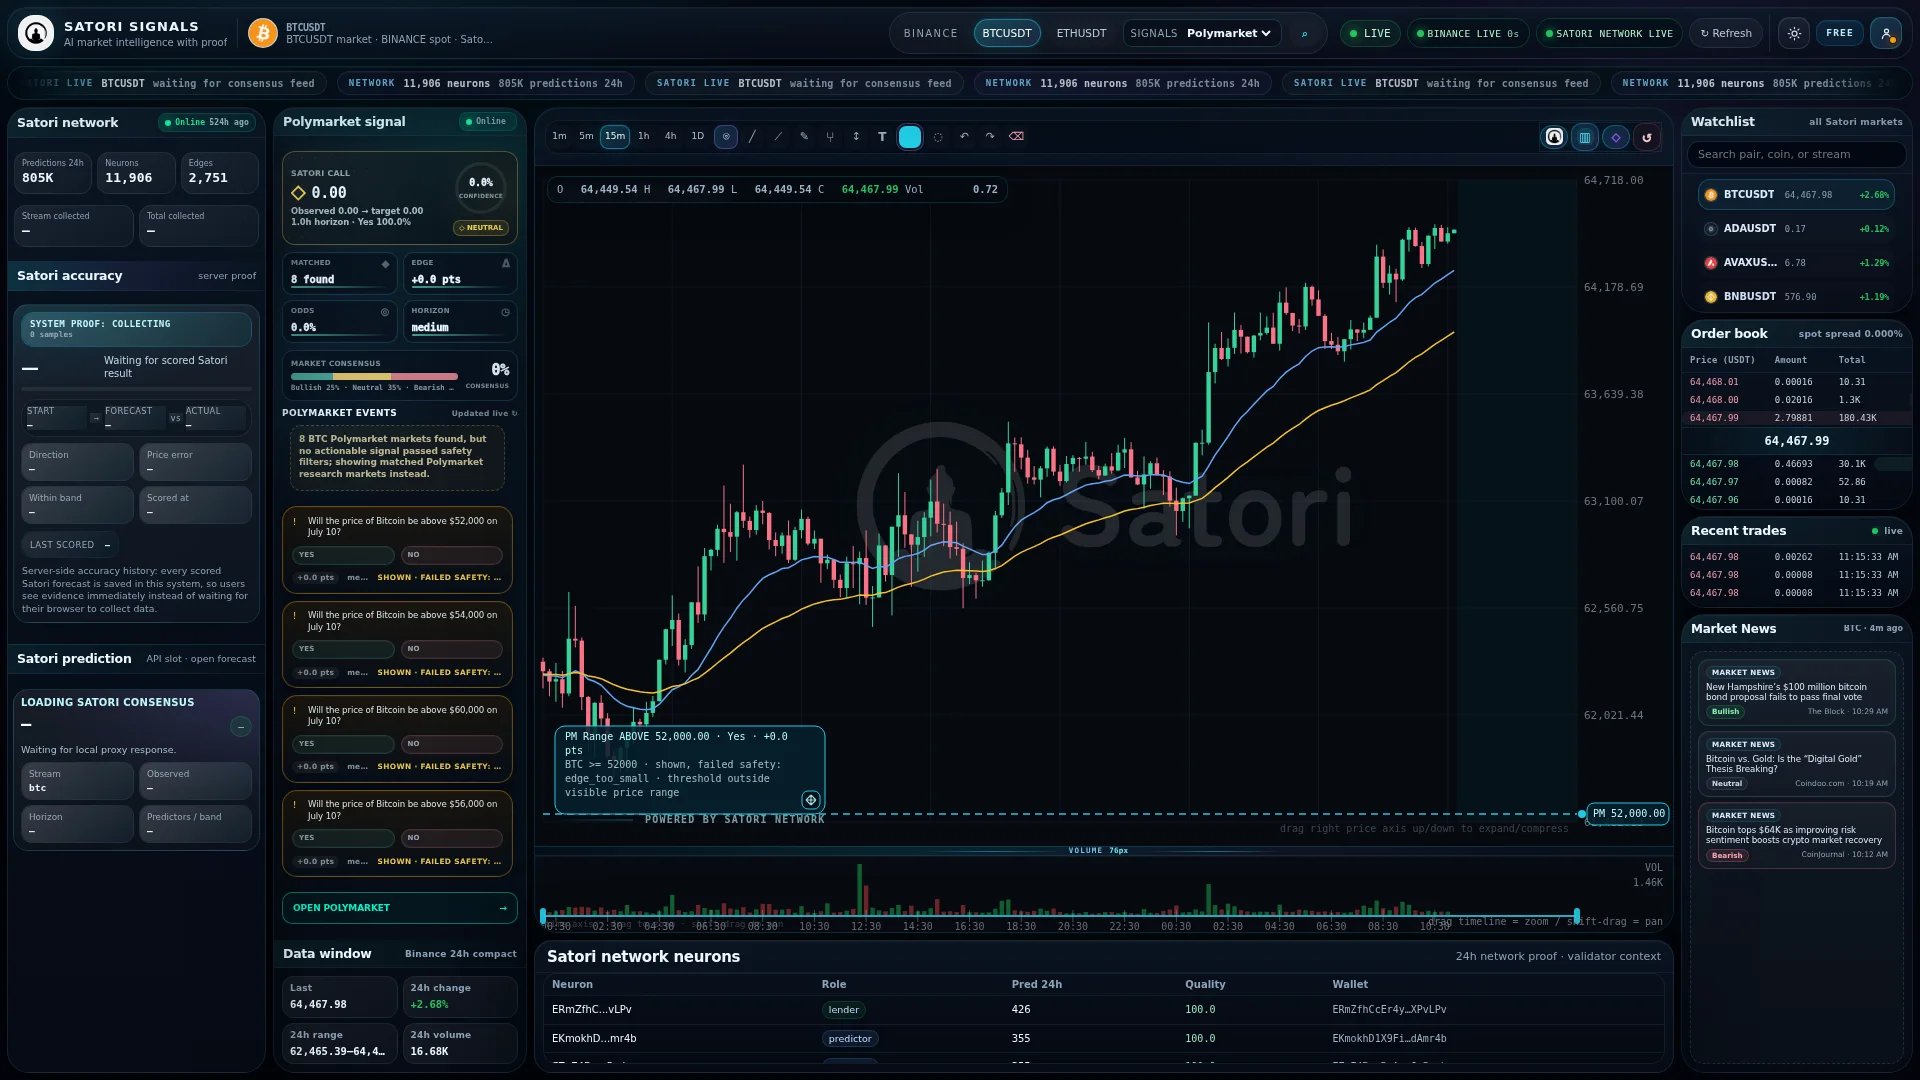Viewport: 1920px width, 1080px height.
Task: Expand the LAST SCORED dropdown
Action: [x=70, y=545]
